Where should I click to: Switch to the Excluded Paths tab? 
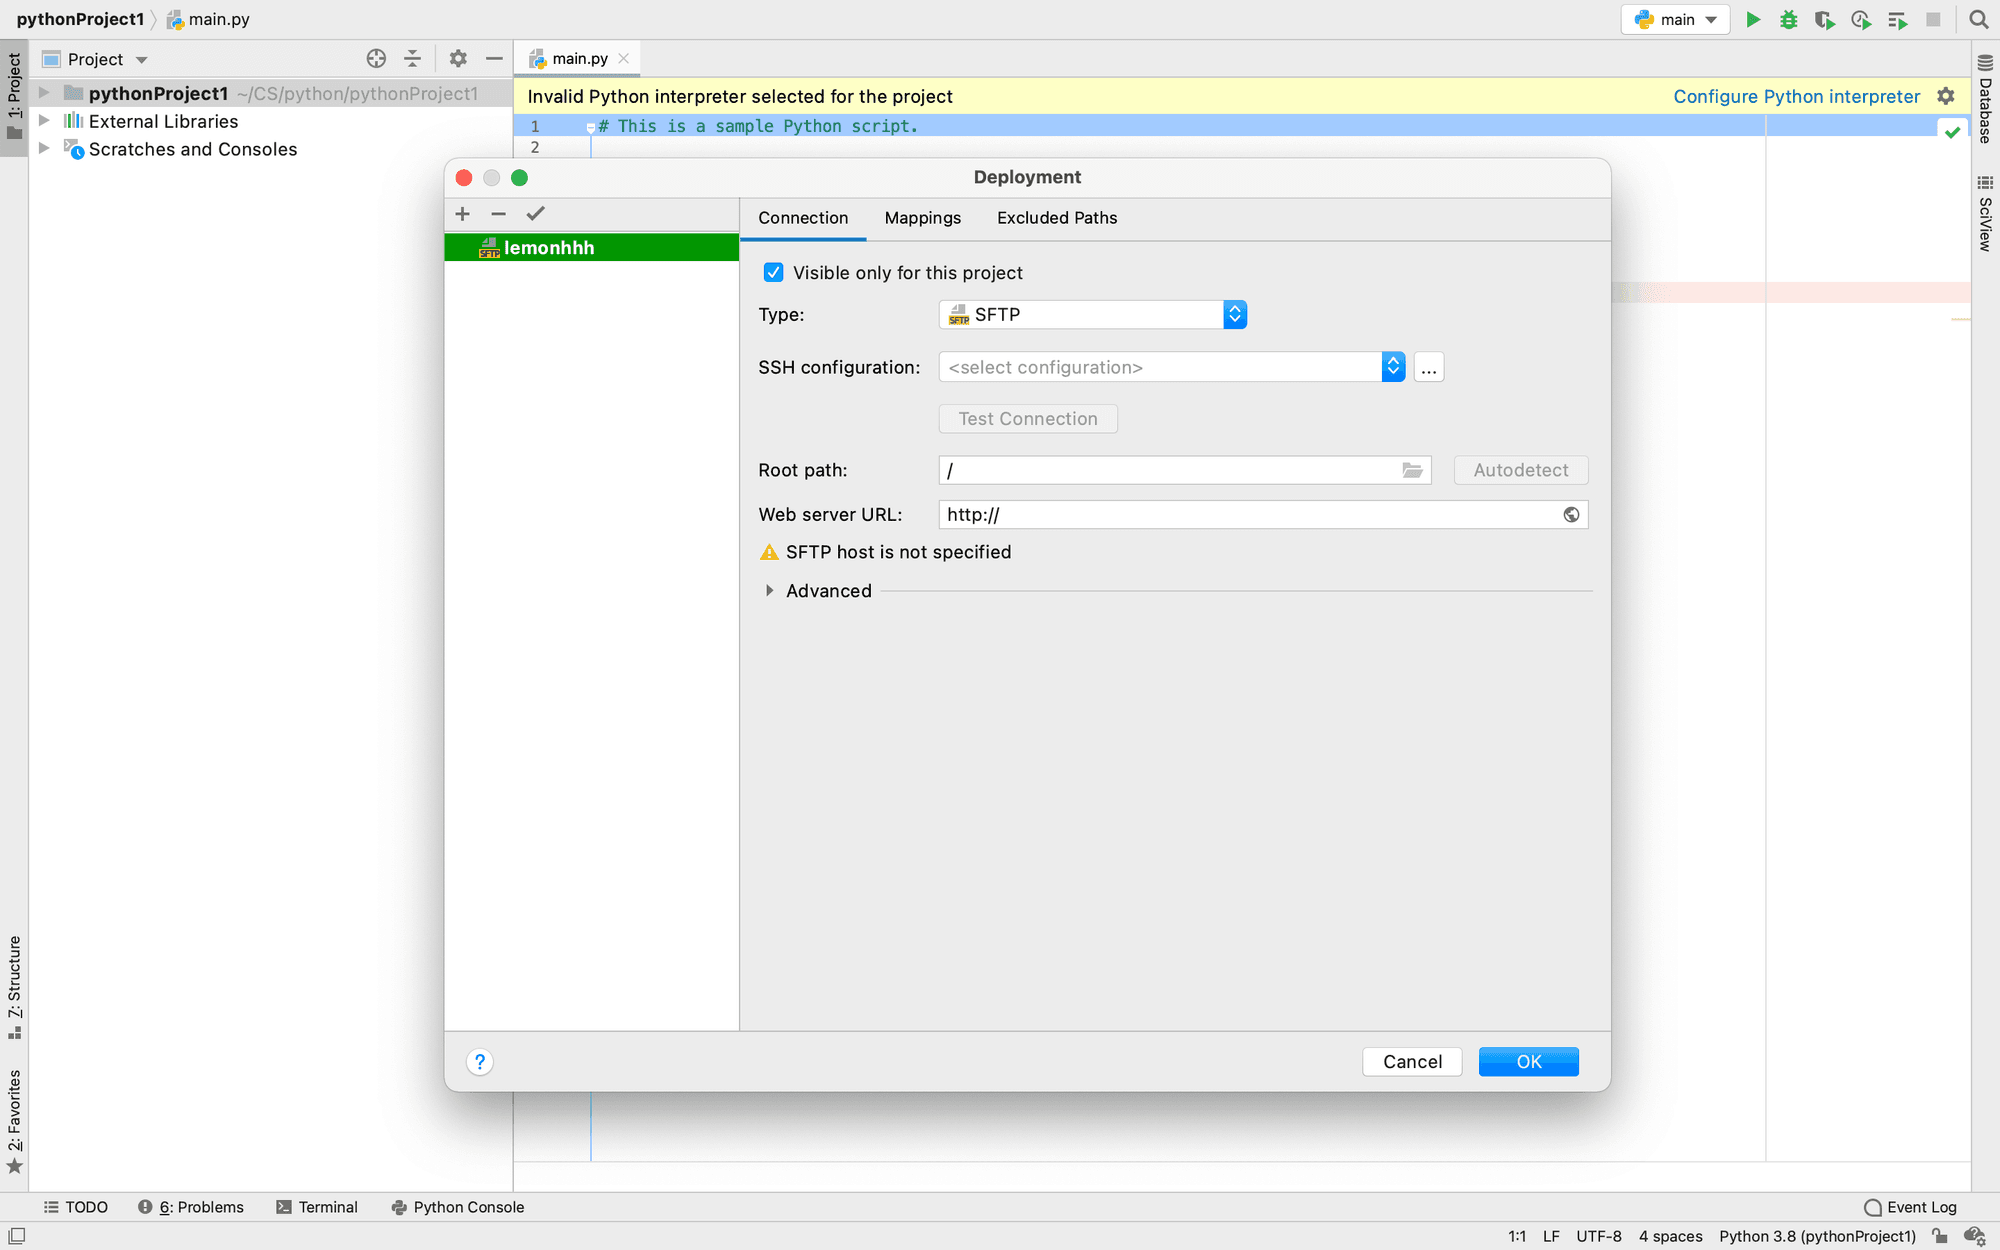click(x=1057, y=217)
